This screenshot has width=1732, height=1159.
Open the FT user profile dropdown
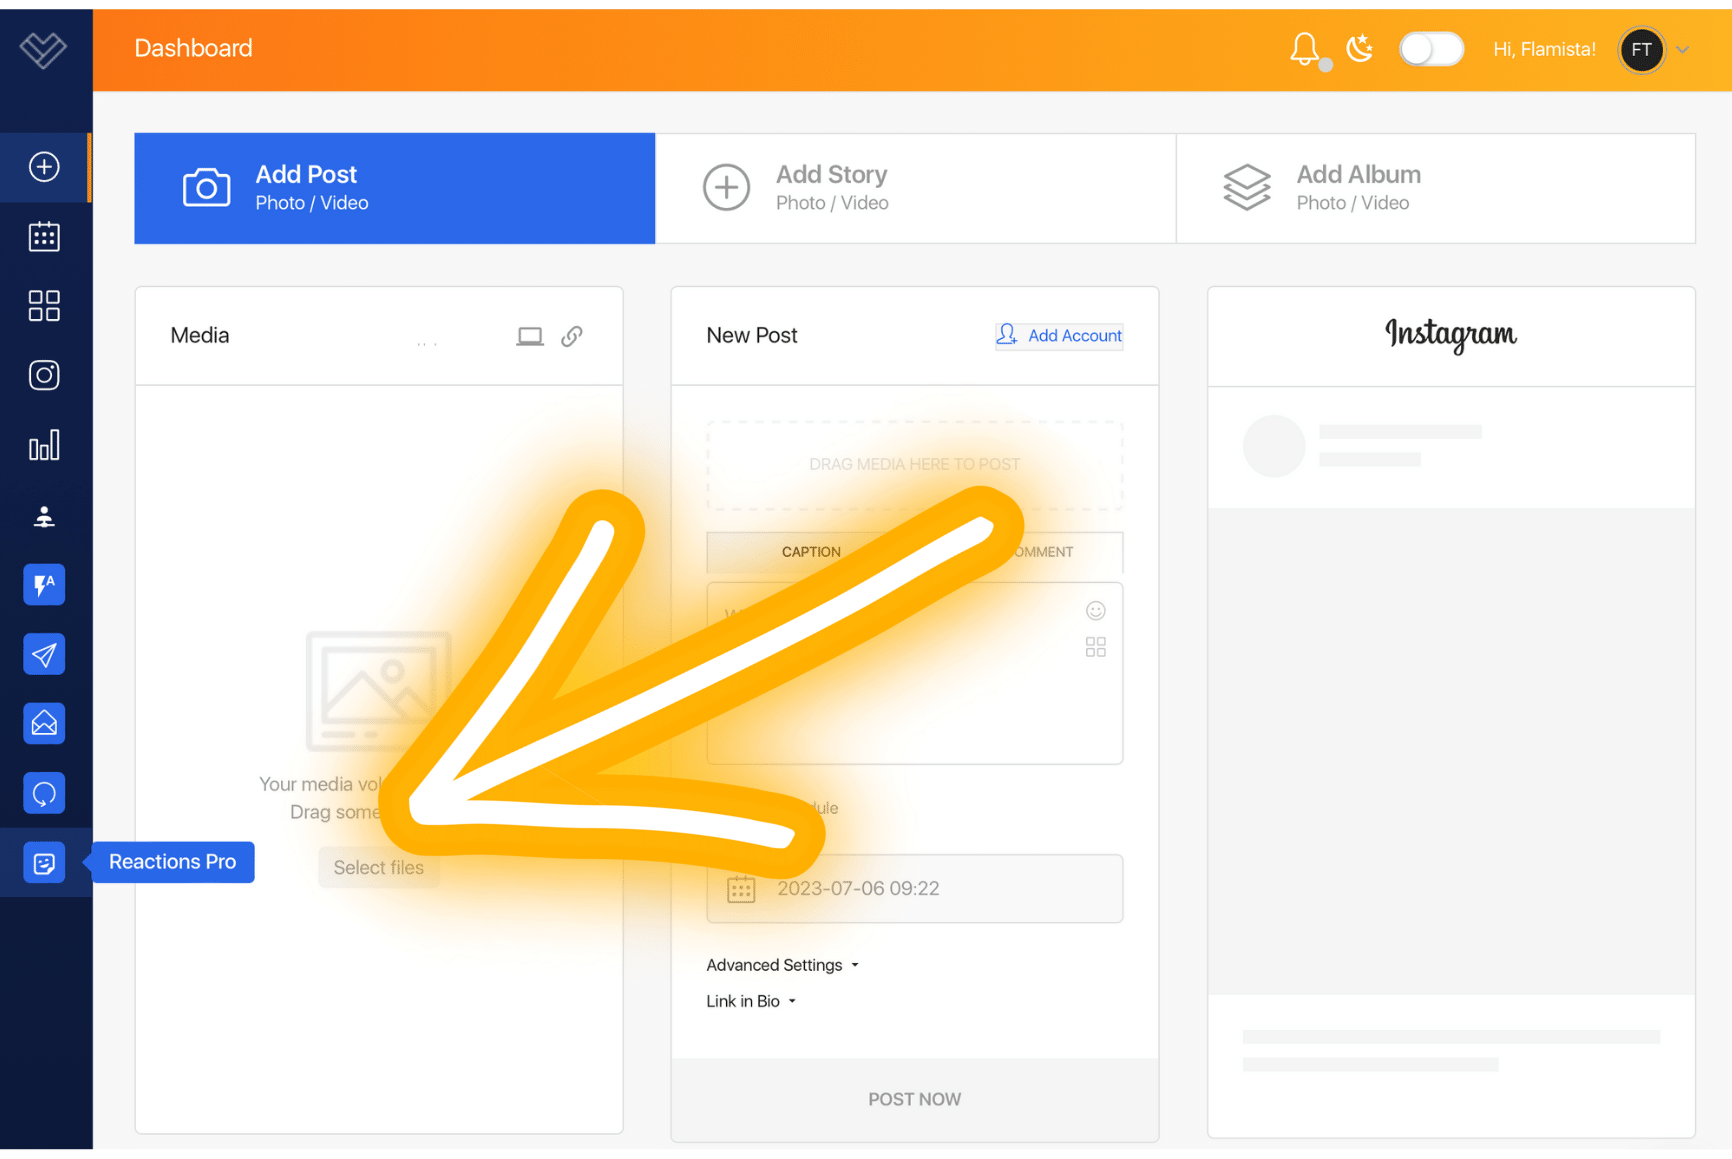pos(1654,50)
